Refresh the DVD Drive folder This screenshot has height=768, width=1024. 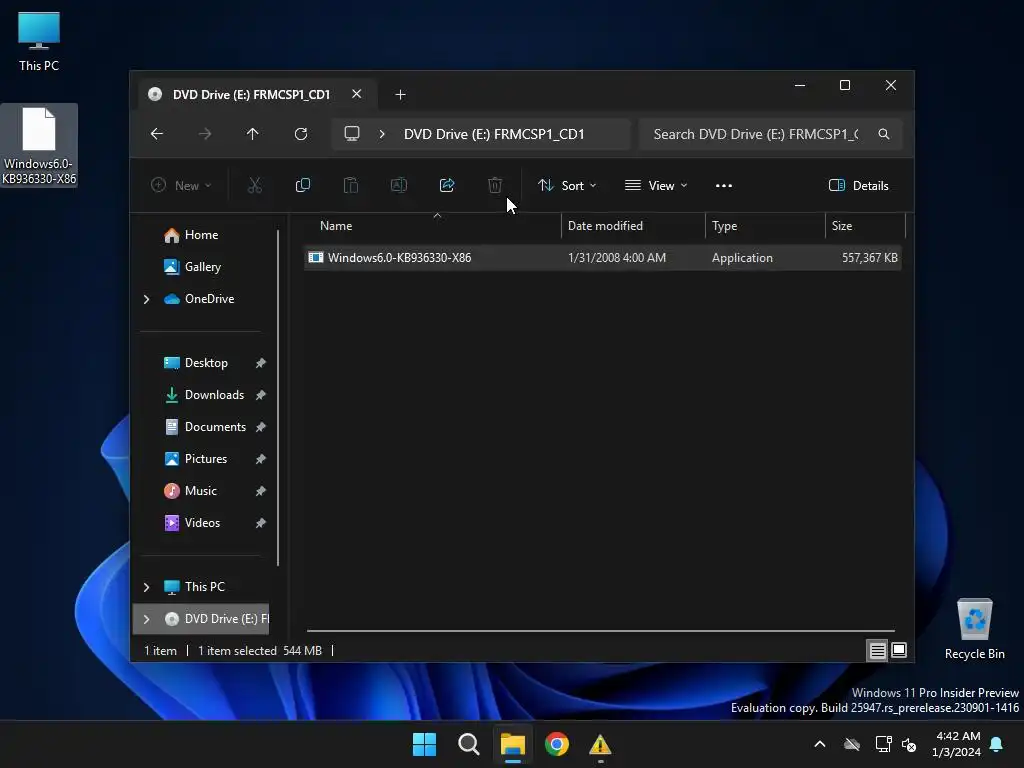[300, 134]
